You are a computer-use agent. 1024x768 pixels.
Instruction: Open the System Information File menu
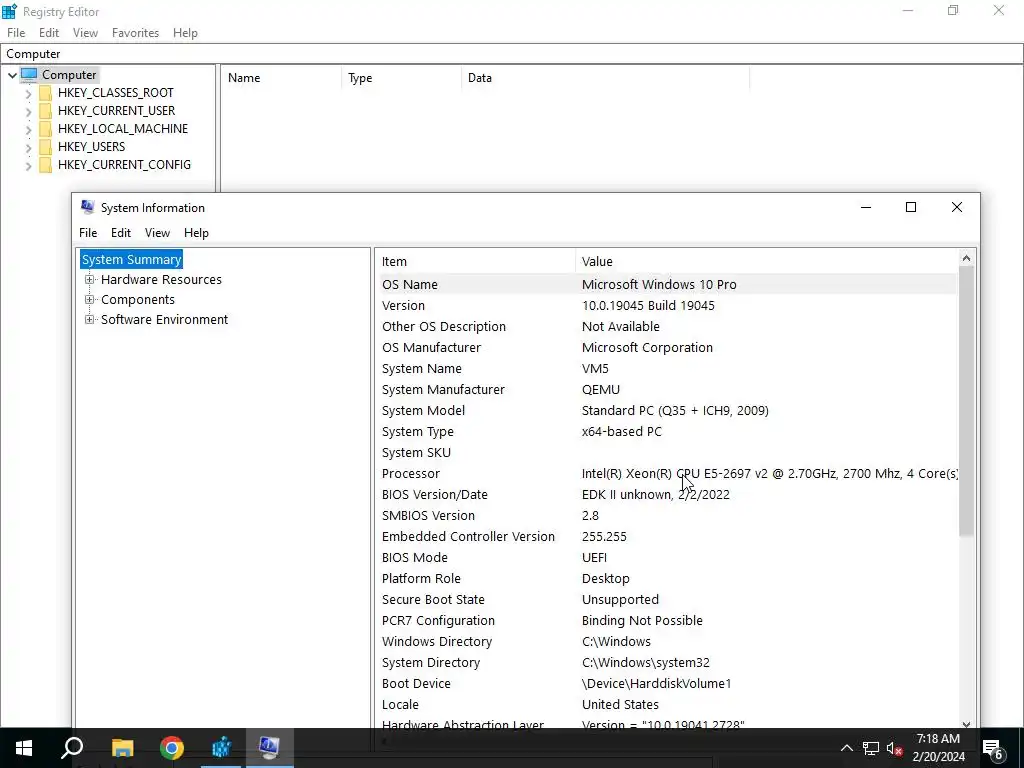[88, 232]
